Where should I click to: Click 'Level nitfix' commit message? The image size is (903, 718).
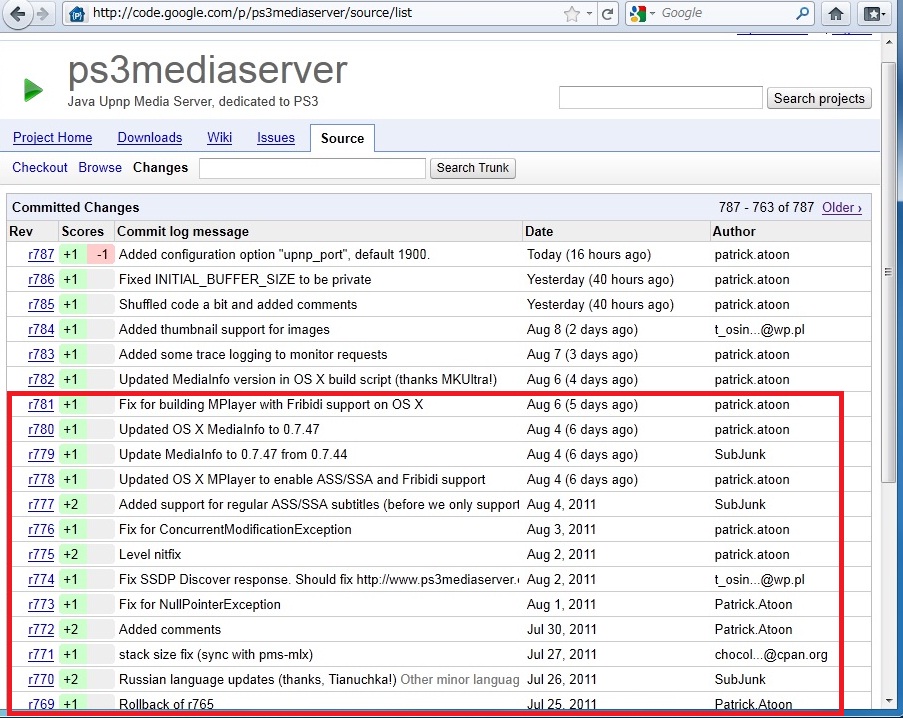coord(150,554)
